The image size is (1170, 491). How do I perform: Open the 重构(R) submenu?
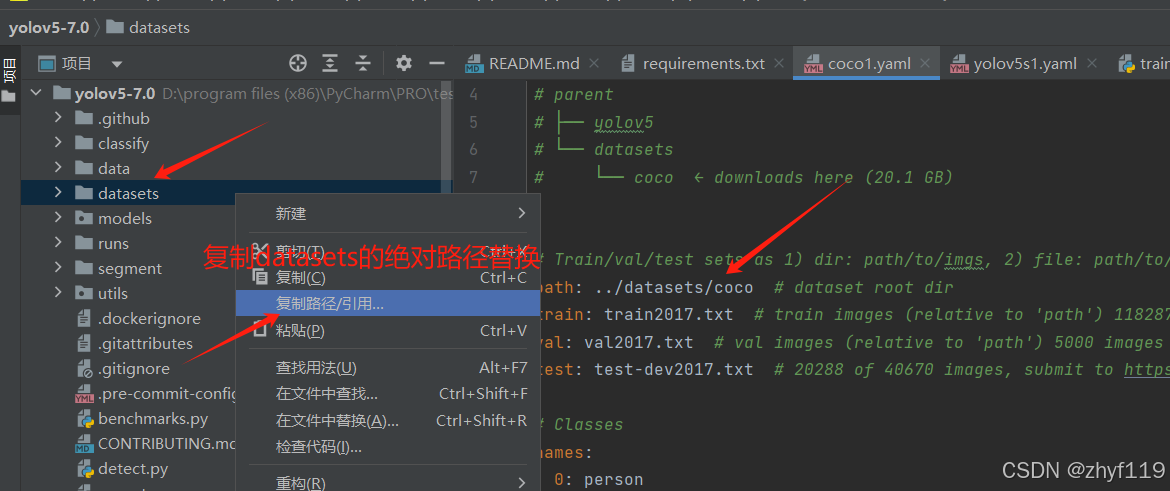pos(388,483)
